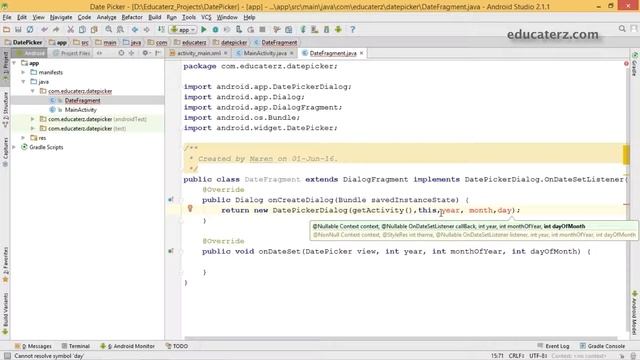
Task: Open the File menu
Action: tap(7, 17)
